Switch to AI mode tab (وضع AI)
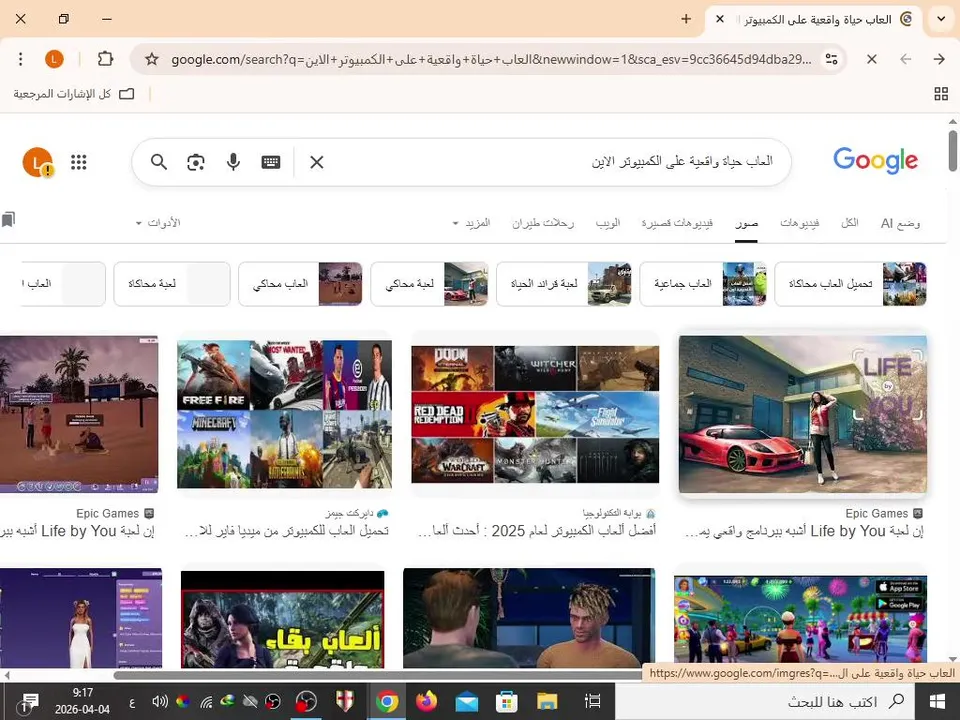The height and width of the screenshot is (720, 960). pos(900,223)
